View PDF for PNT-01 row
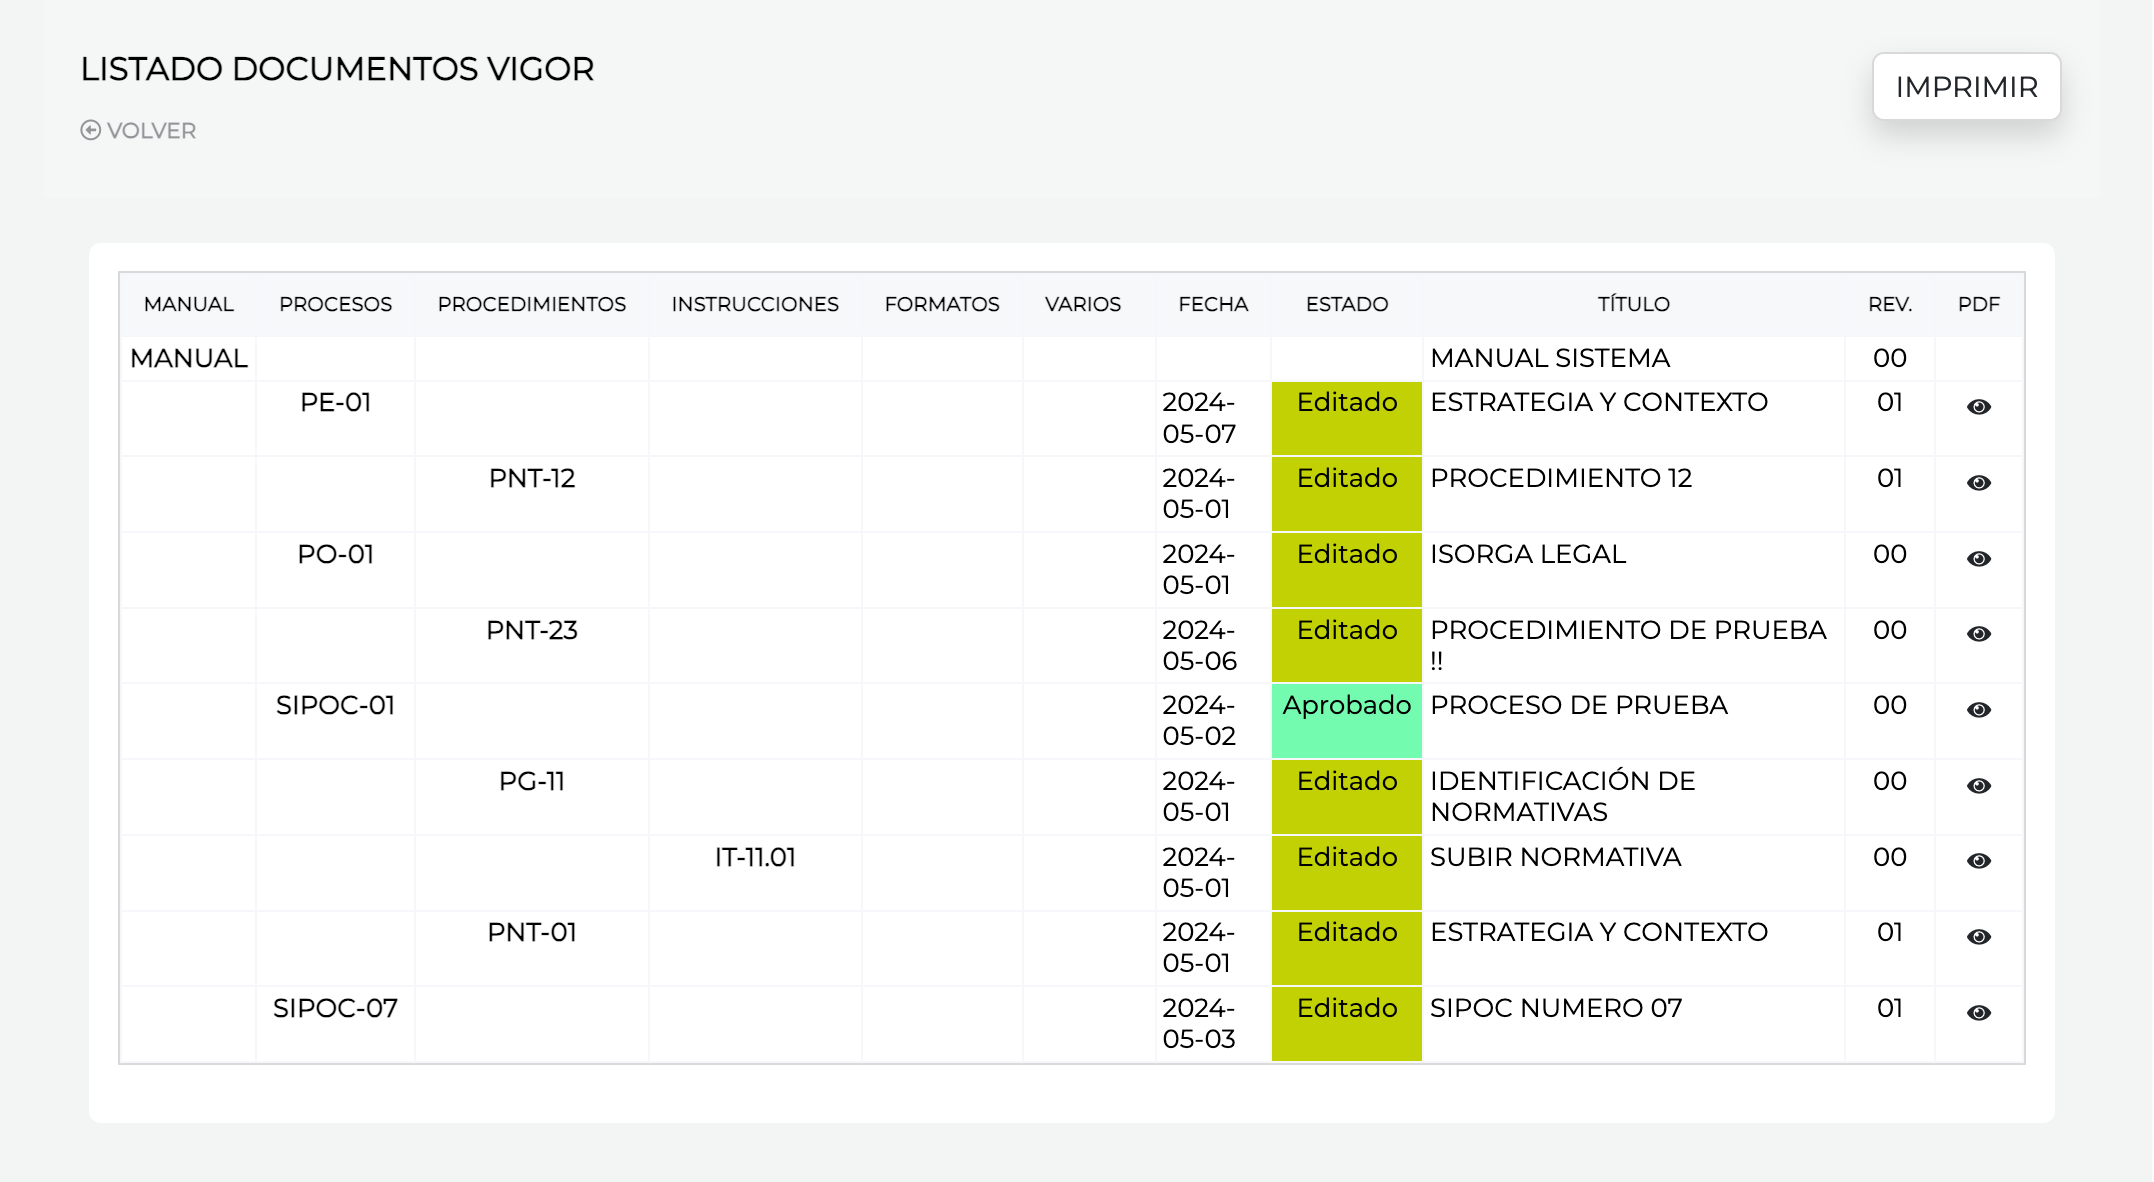 pos(1978,937)
